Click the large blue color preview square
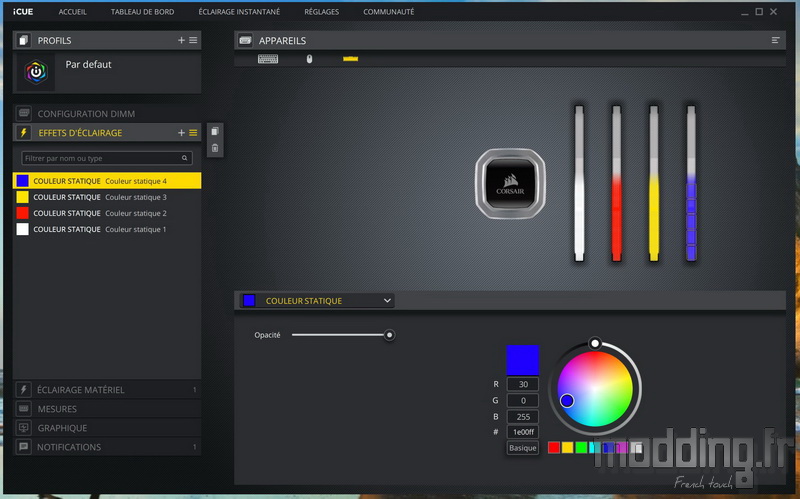800x499 pixels. click(522, 360)
